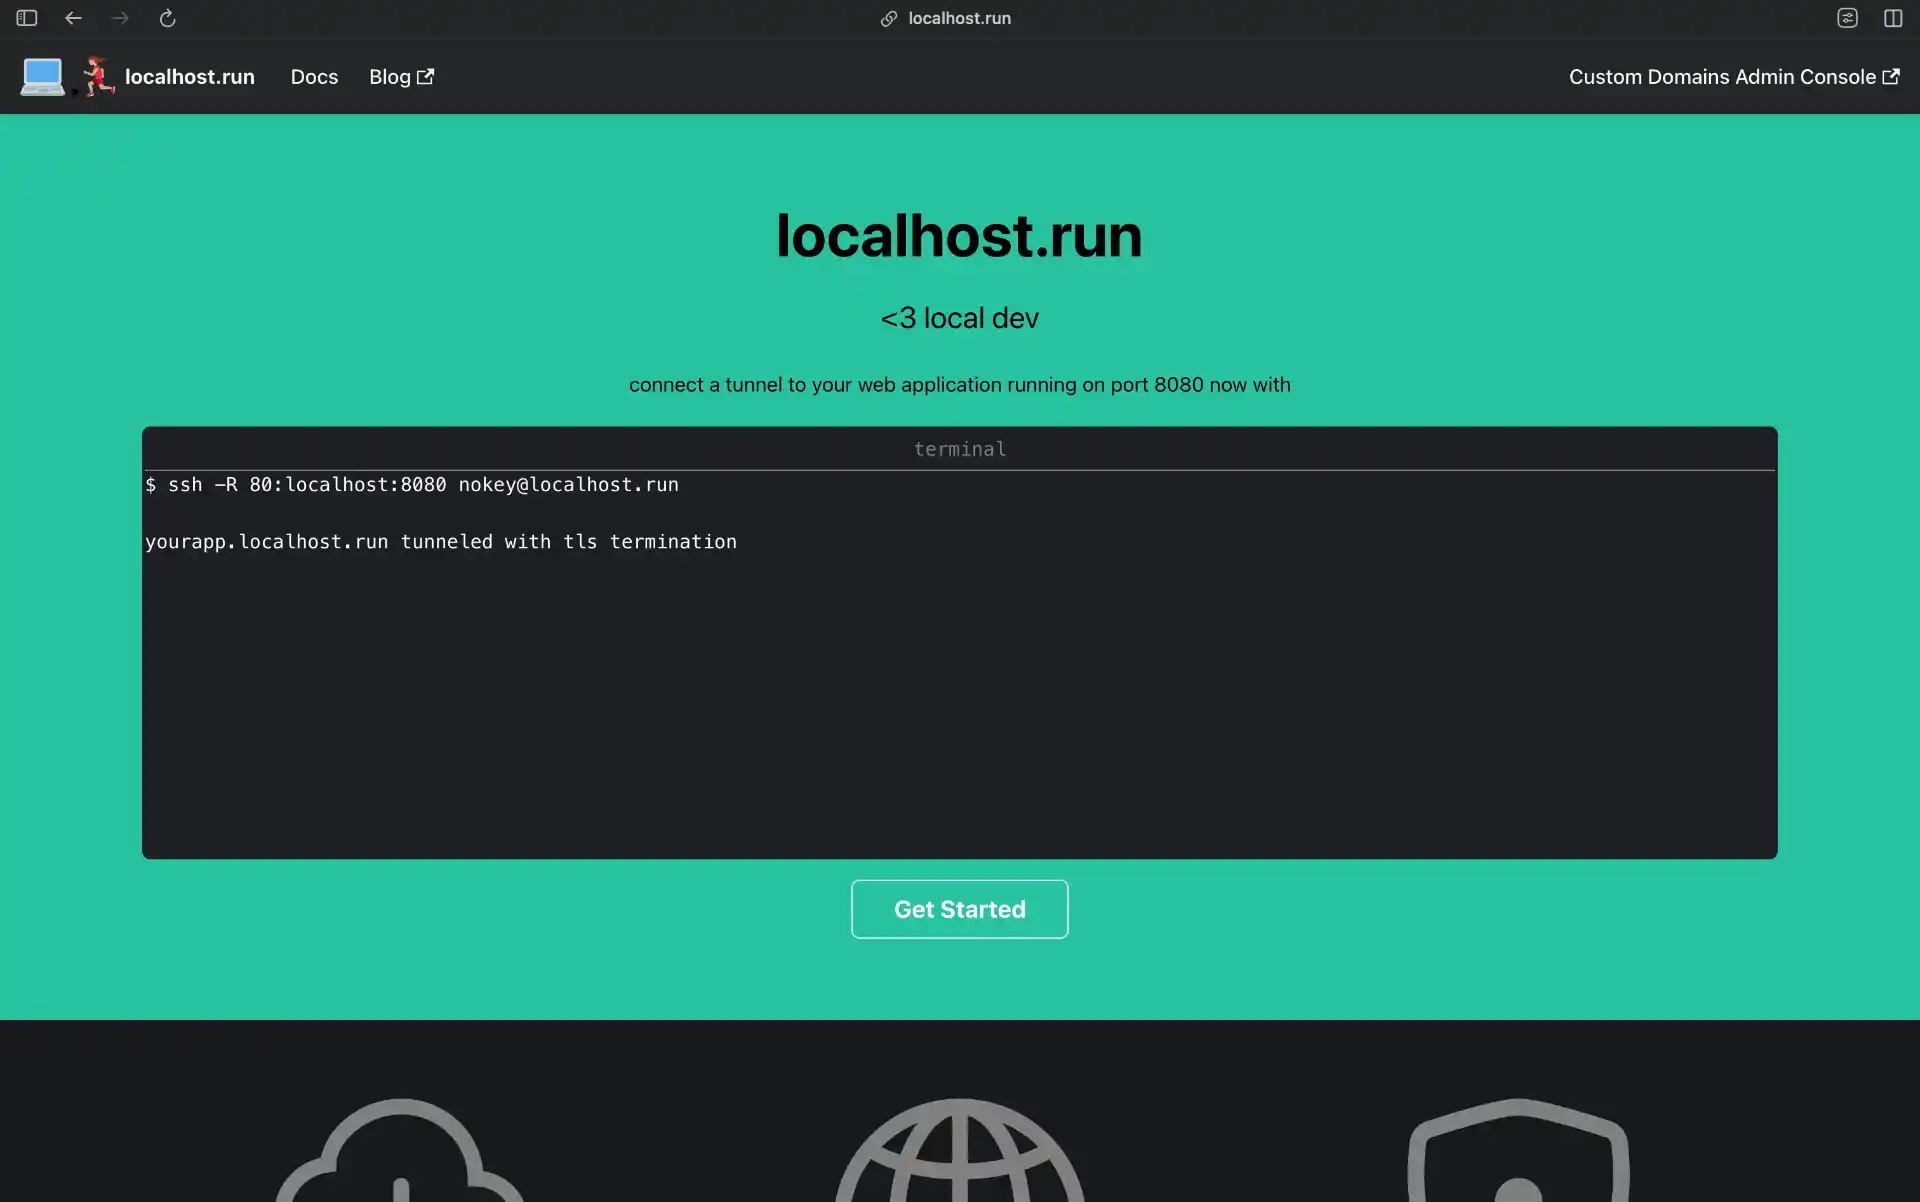Viewport: 1920px width, 1202px height.
Task: Click the Get Started button
Action: [959, 909]
